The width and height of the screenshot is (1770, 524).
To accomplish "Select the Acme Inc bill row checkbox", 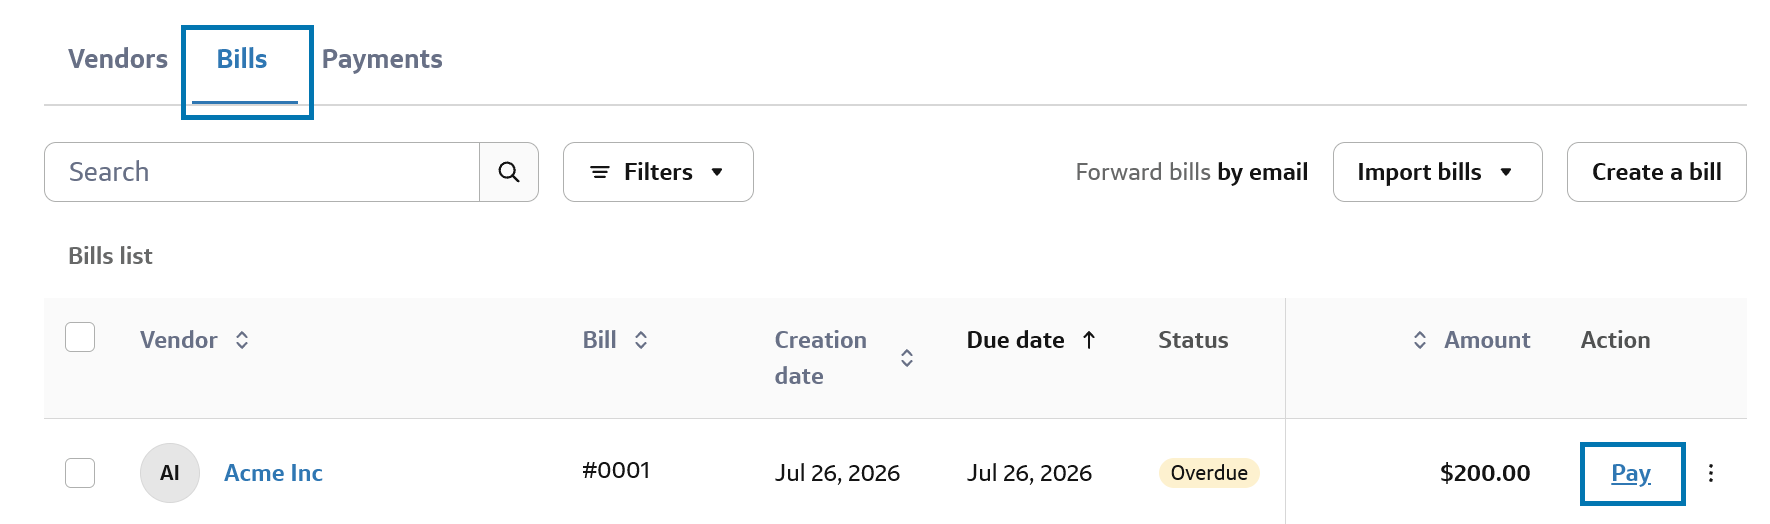I will pos(80,473).
